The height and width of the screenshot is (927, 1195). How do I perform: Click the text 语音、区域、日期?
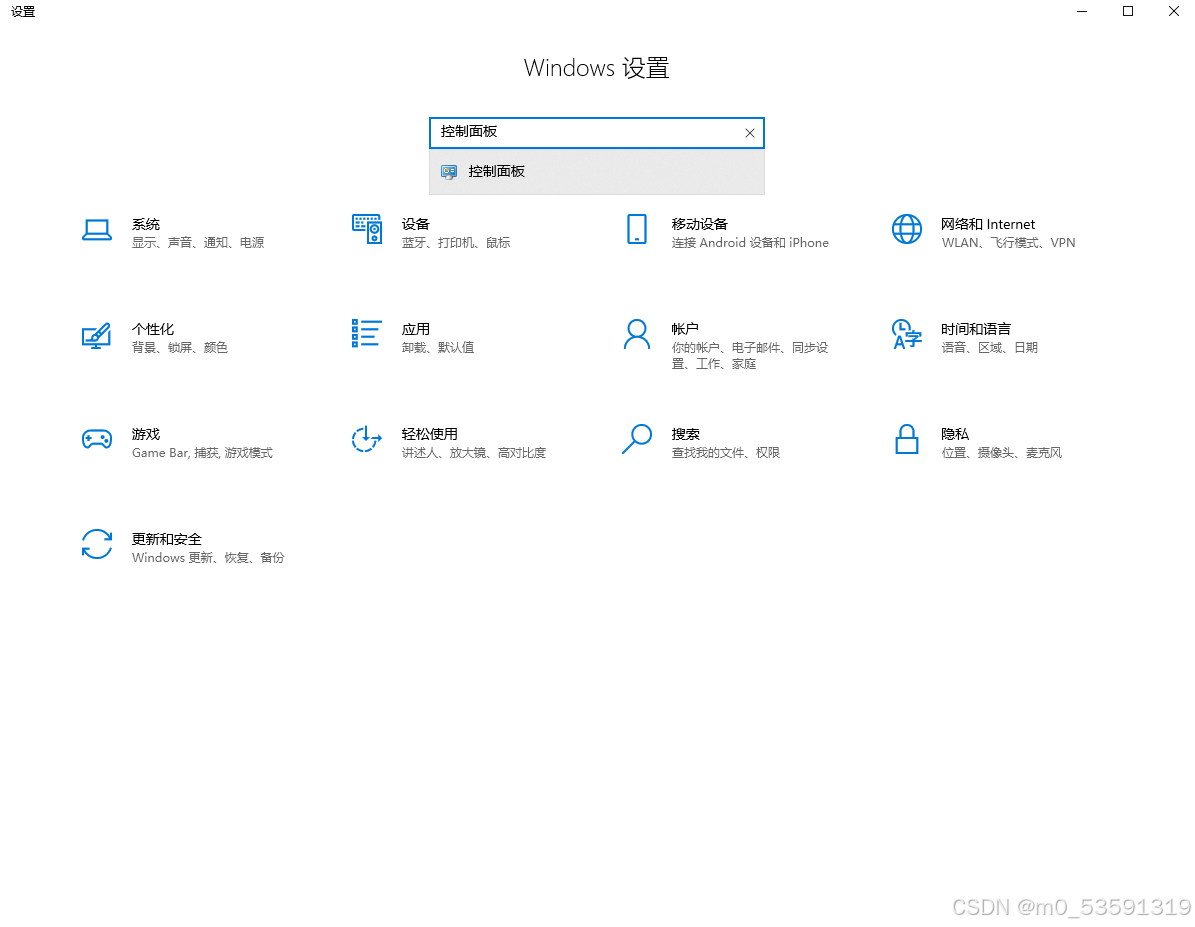pos(989,348)
